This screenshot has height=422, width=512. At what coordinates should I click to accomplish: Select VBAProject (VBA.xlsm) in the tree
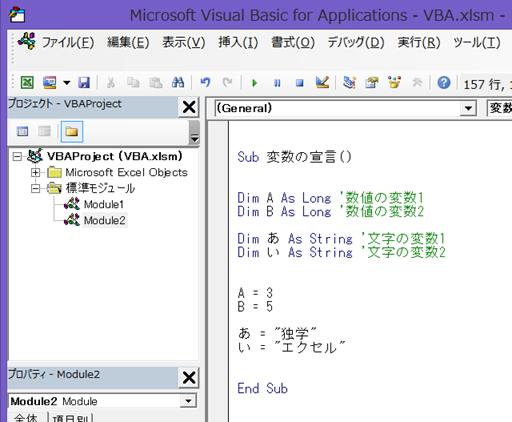click(x=114, y=156)
